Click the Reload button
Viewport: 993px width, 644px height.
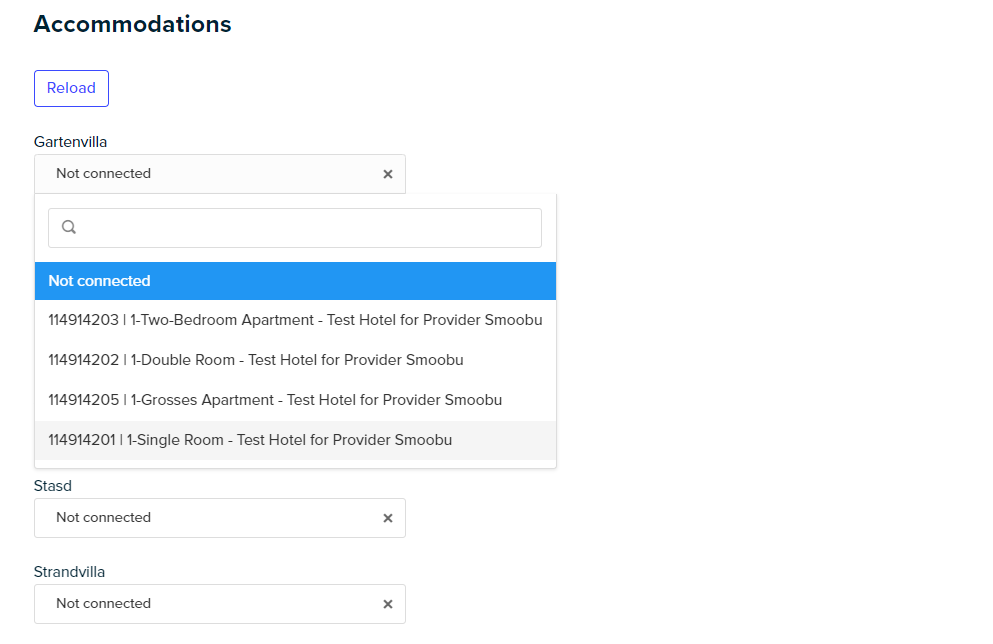coord(72,88)
